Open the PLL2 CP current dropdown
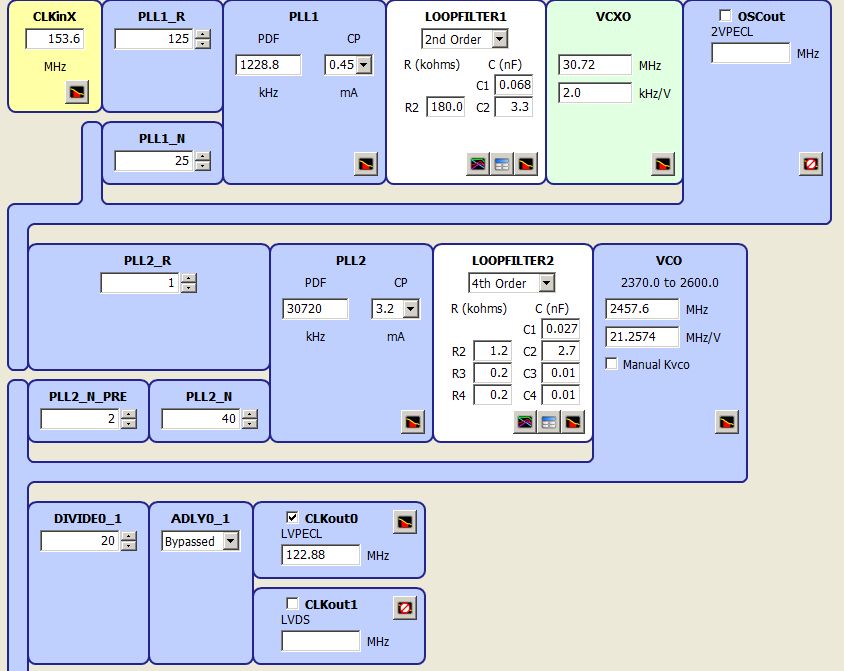This screenshot has width=844, height=671. 411,309
